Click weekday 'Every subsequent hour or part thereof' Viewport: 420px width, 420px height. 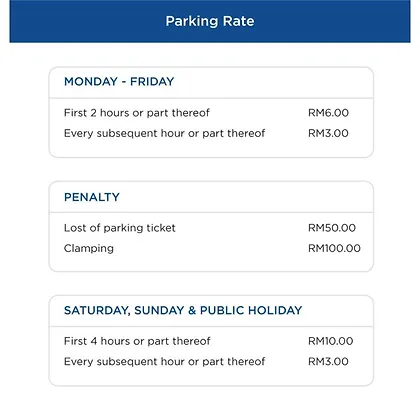pos(164,133)
